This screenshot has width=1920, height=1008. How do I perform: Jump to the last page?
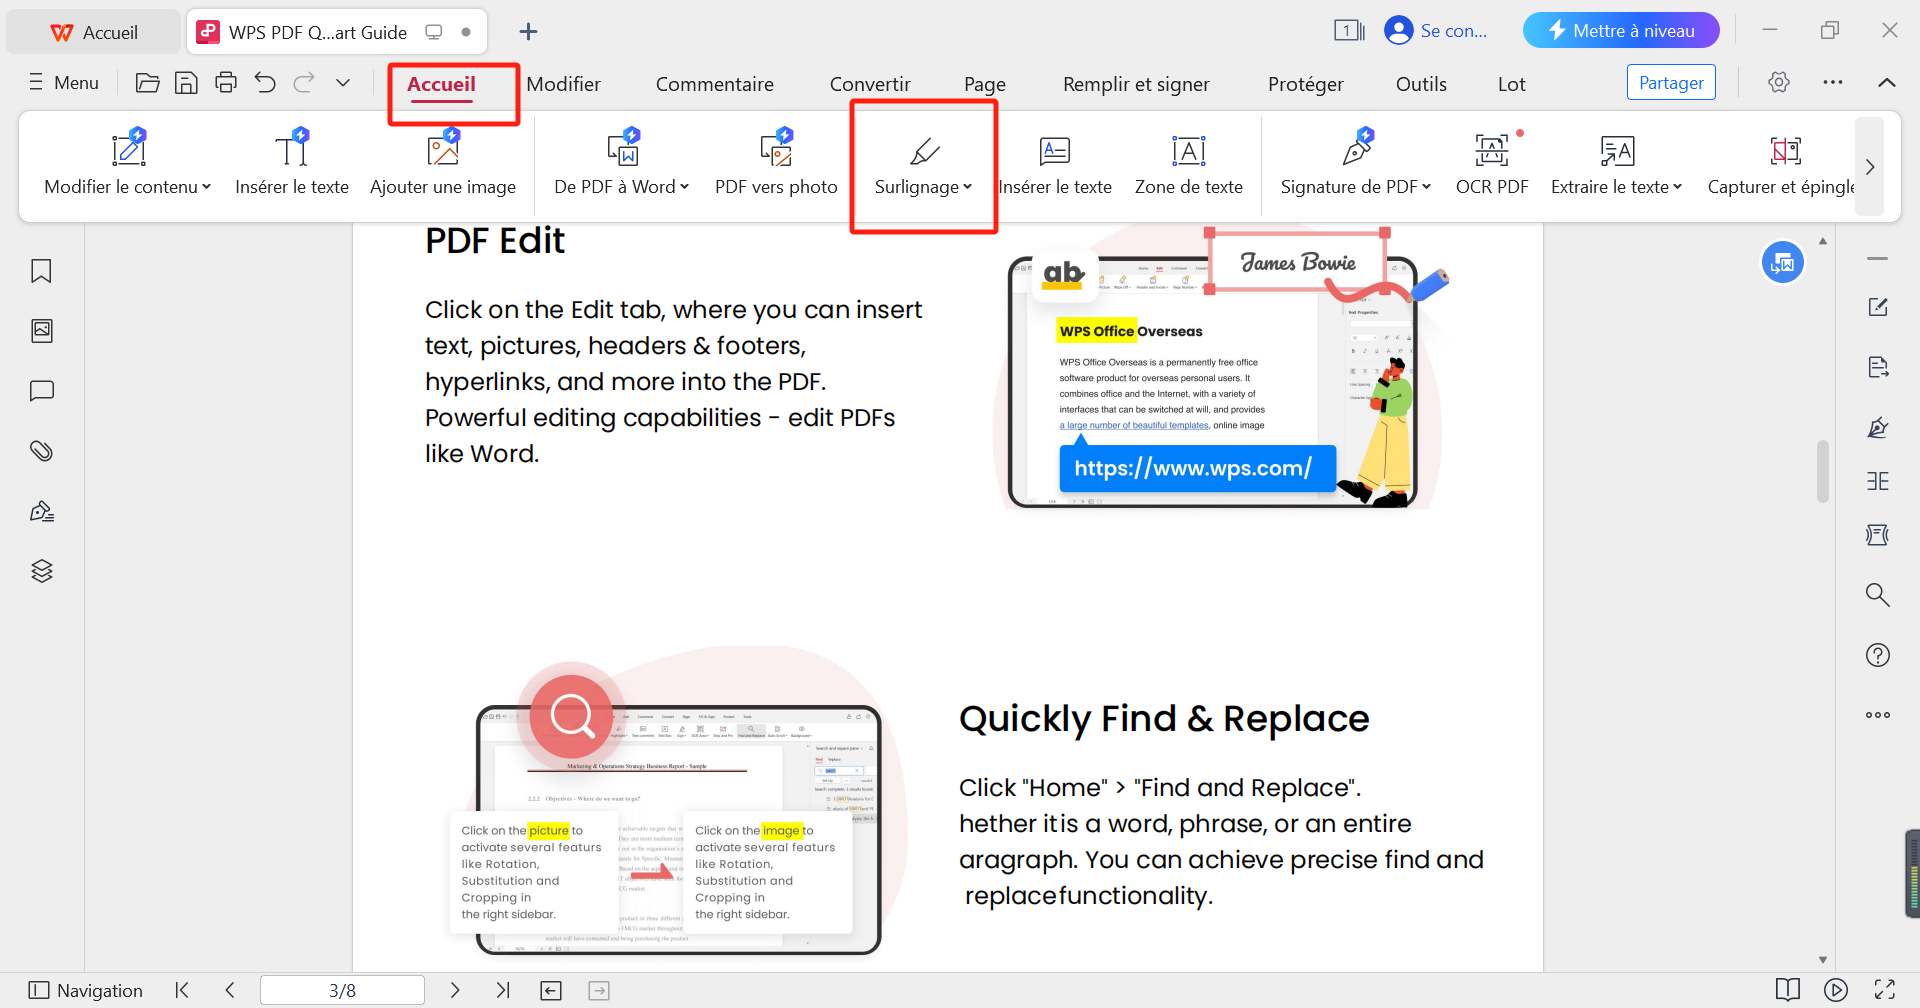[502, 990]
